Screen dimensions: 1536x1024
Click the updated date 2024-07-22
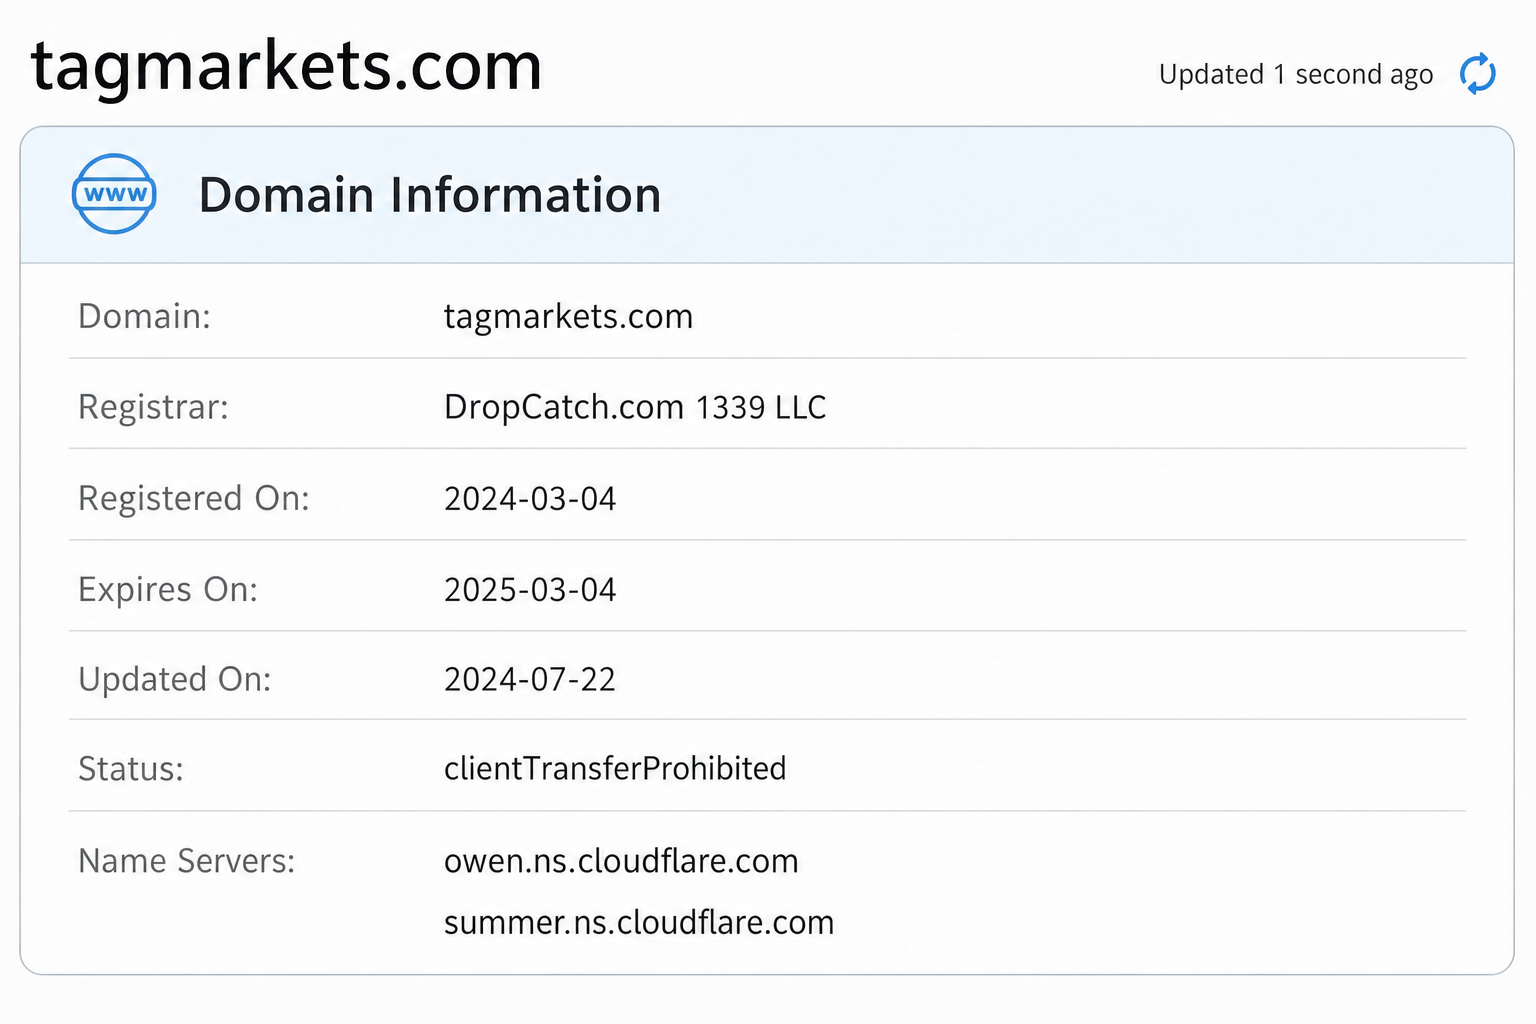coord(530,679)
